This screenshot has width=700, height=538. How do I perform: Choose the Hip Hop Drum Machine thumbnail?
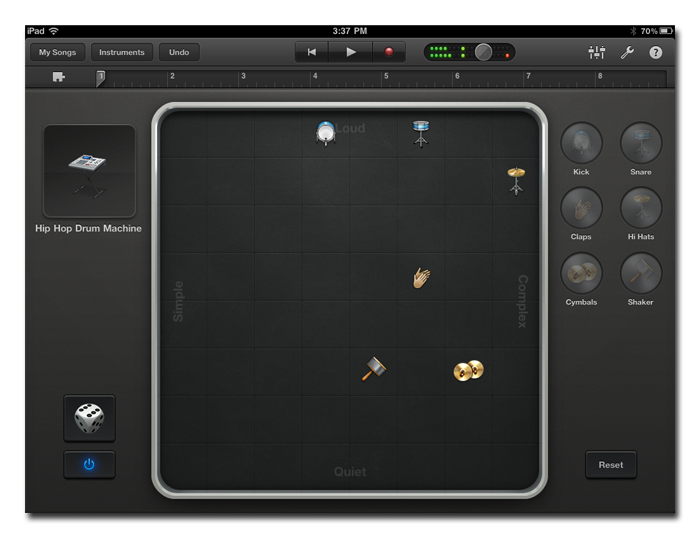point(89,171)
